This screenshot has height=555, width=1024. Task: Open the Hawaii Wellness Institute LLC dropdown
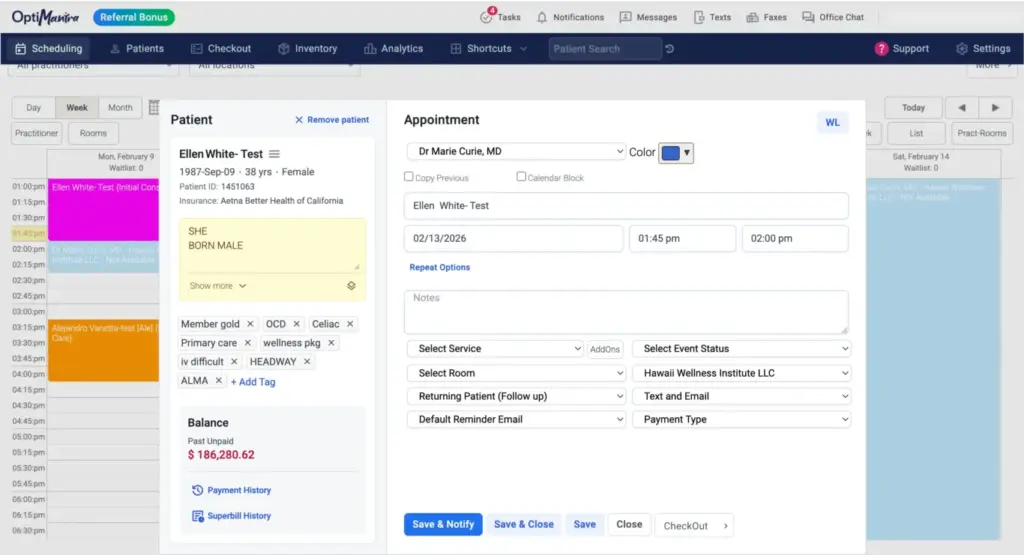coord(741,373)
